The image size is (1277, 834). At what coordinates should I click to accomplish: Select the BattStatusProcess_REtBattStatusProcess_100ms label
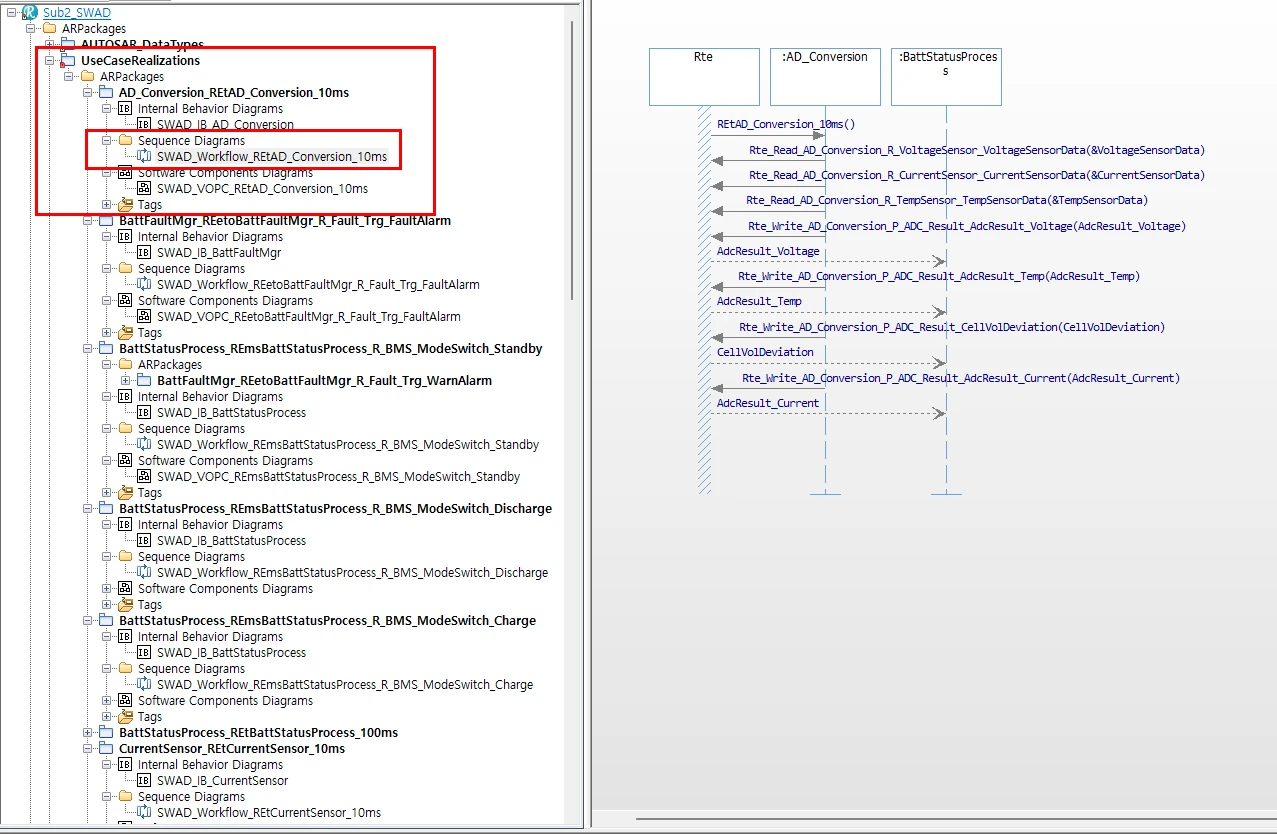pos(258,733)
